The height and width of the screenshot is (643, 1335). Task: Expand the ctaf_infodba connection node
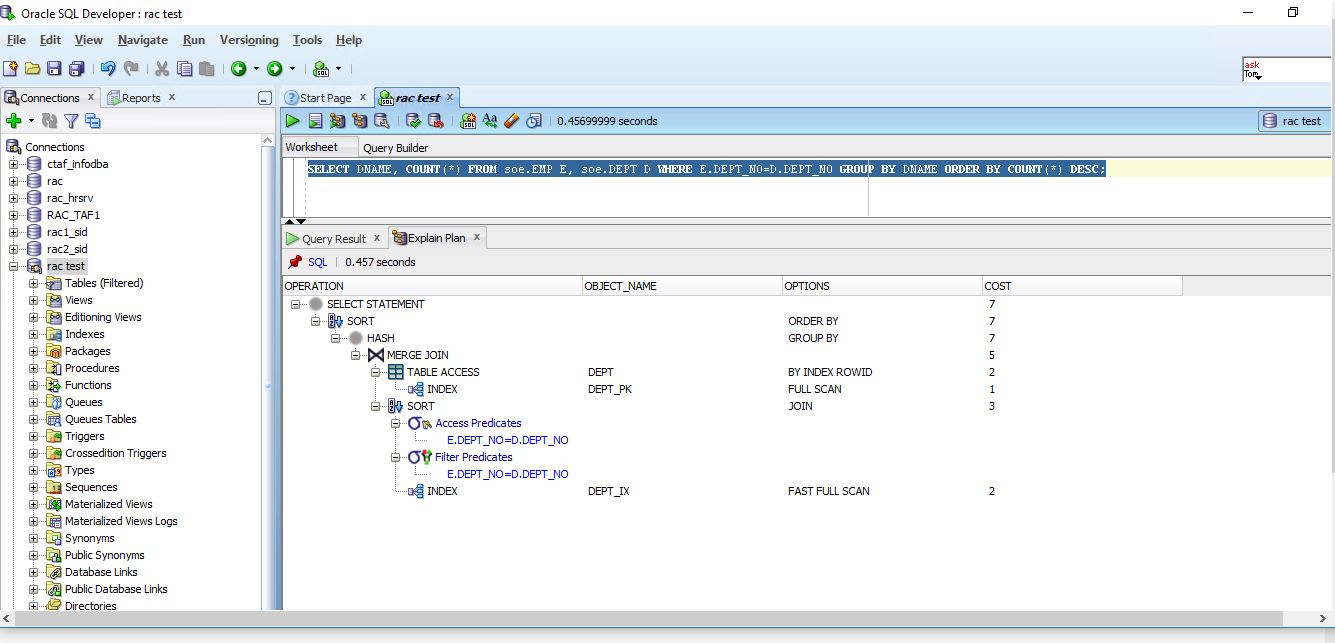14,164
